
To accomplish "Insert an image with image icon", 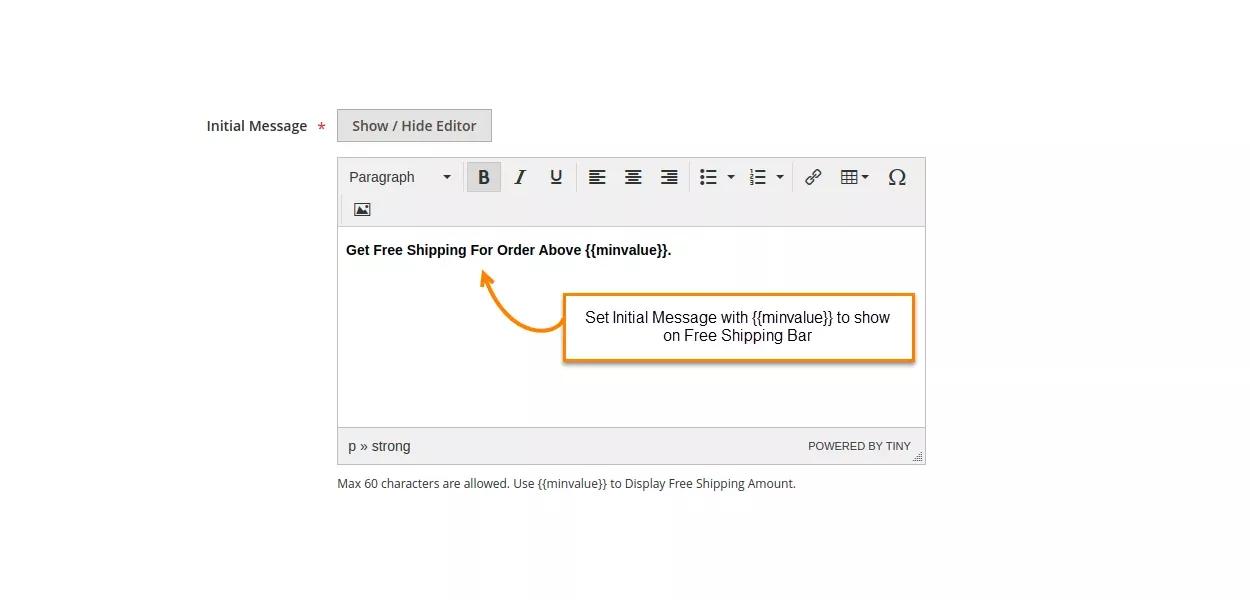I will [x=362, y=209].
